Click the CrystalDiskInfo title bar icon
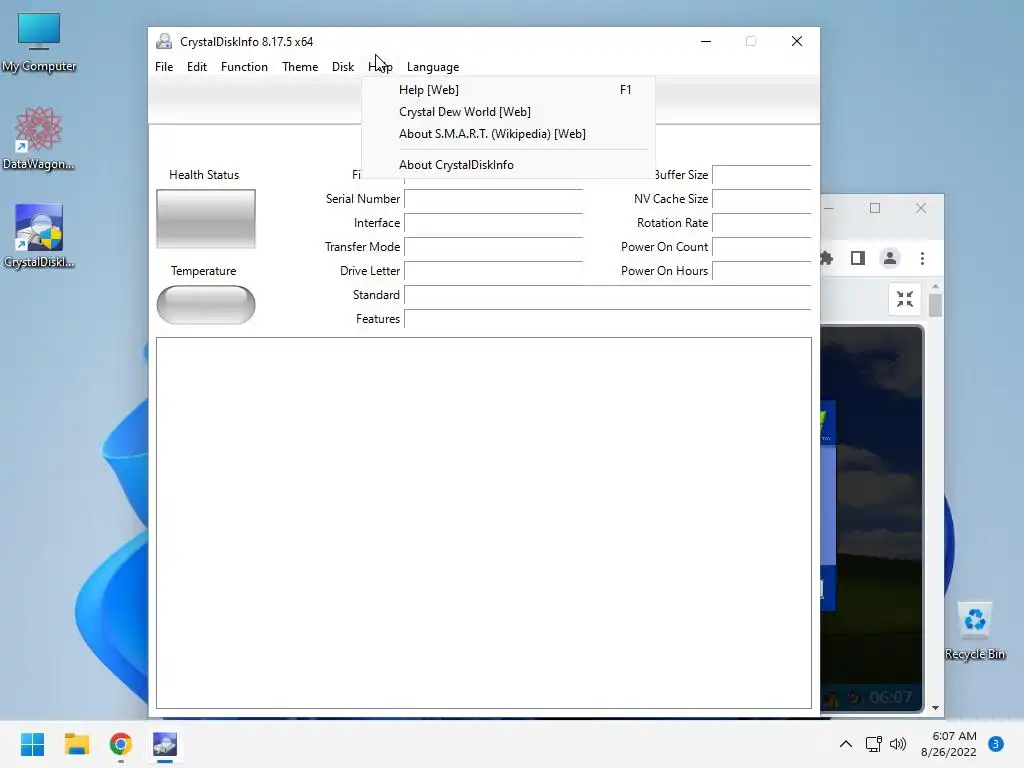The image size is (1024, 768). click(x=164, y=41)
